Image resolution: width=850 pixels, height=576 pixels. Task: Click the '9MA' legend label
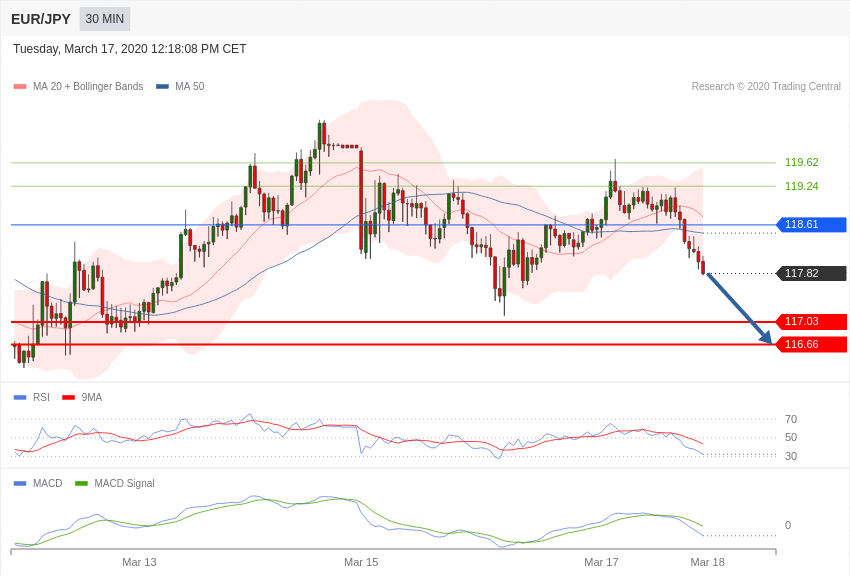[92, 397]
